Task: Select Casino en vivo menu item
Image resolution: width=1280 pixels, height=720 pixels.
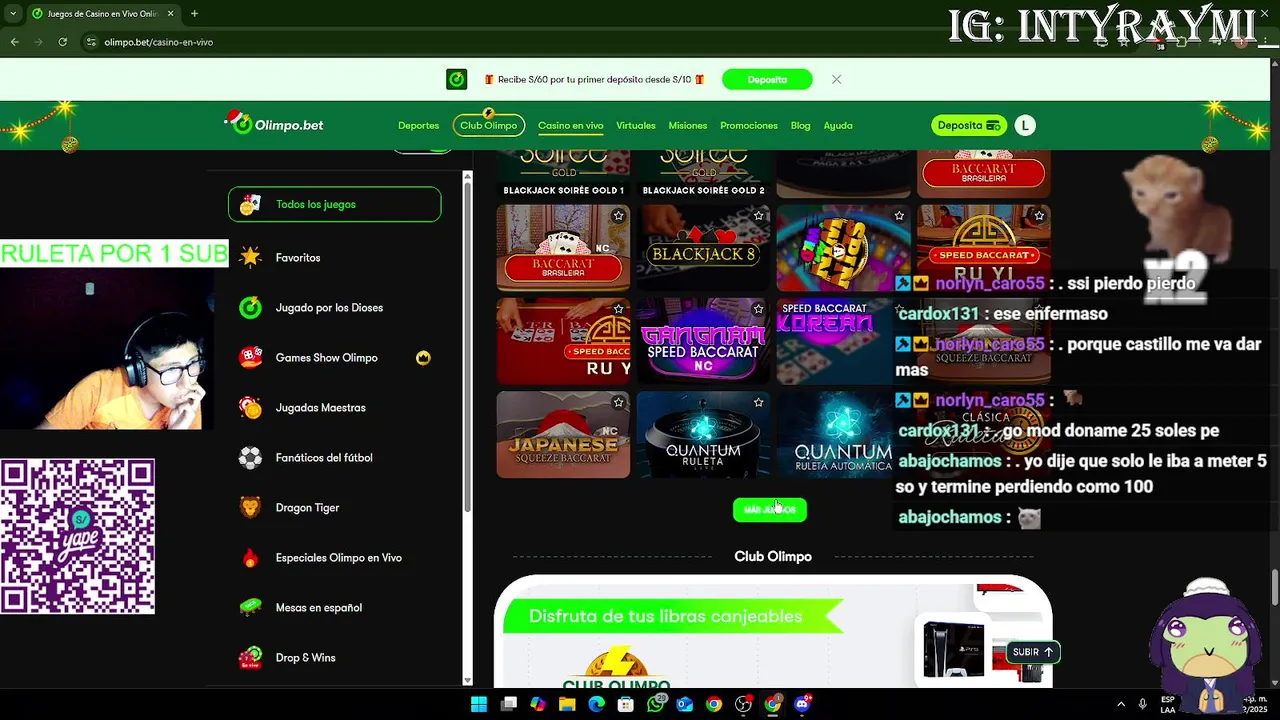Action: pyautogui.click(x=570, y=125)
